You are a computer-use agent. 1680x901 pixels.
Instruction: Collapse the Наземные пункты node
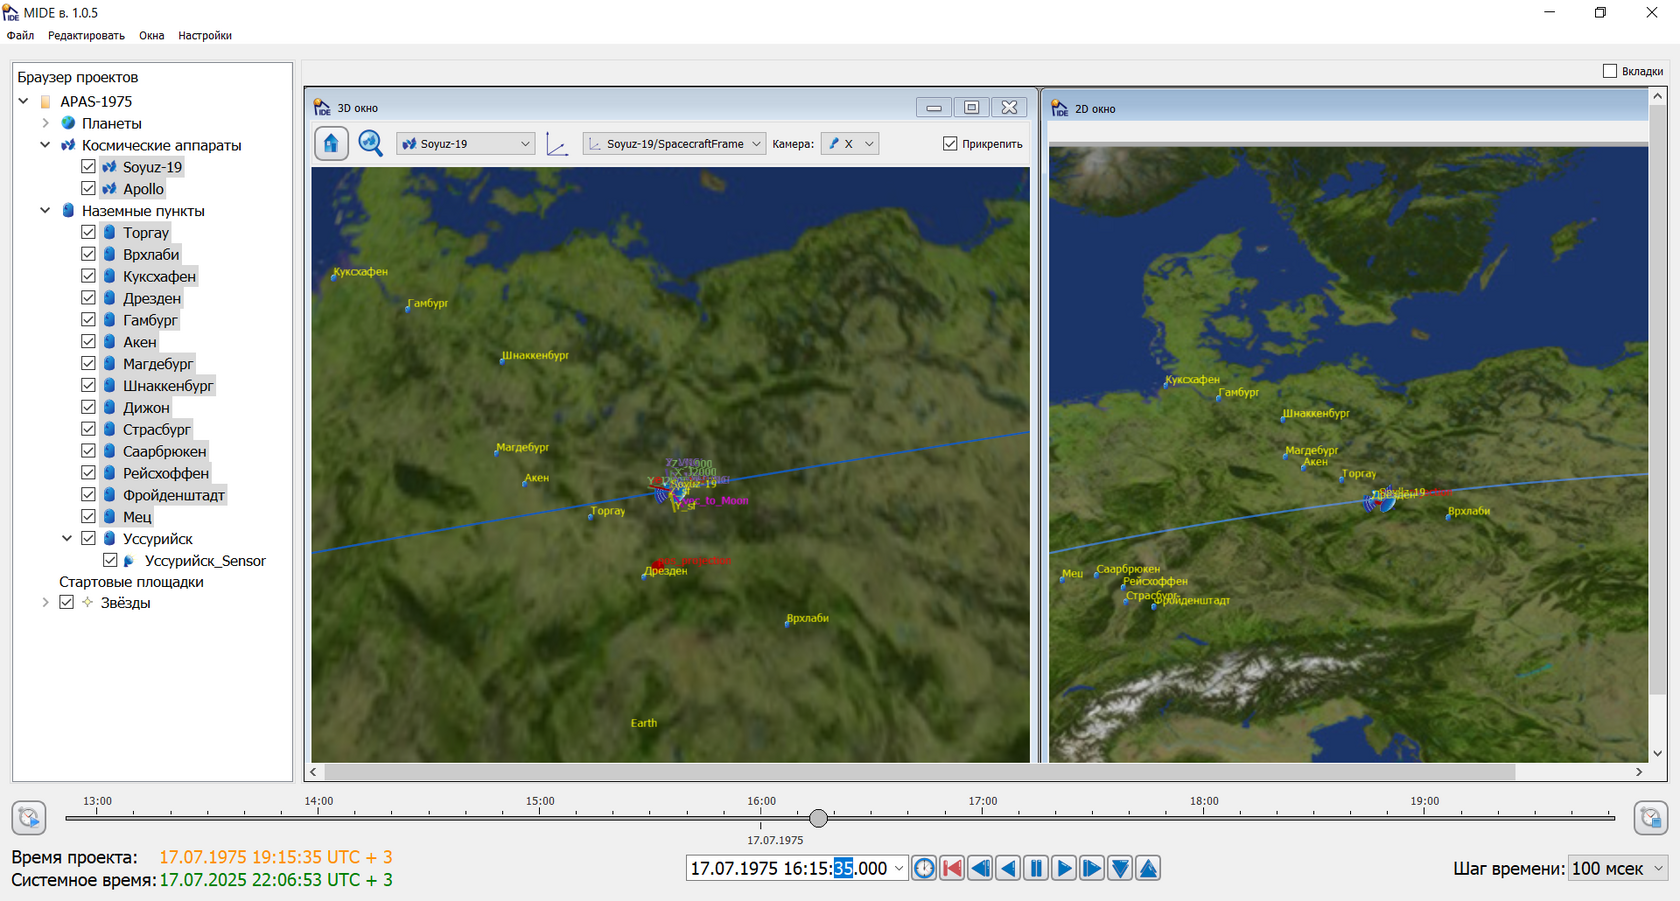point(45,211)
